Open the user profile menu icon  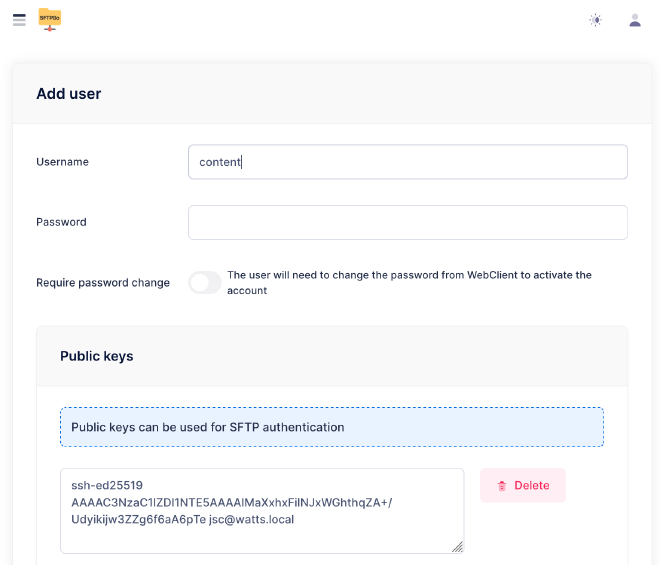(x=635, y=20)
